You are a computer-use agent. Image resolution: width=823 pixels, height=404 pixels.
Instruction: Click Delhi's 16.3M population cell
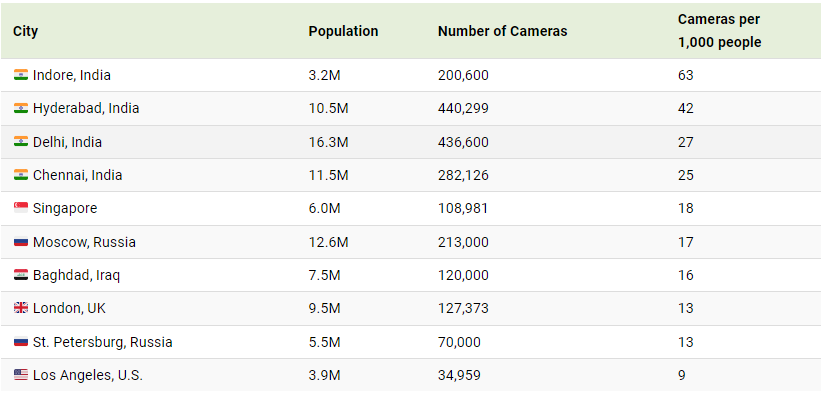tap(329, 142)
